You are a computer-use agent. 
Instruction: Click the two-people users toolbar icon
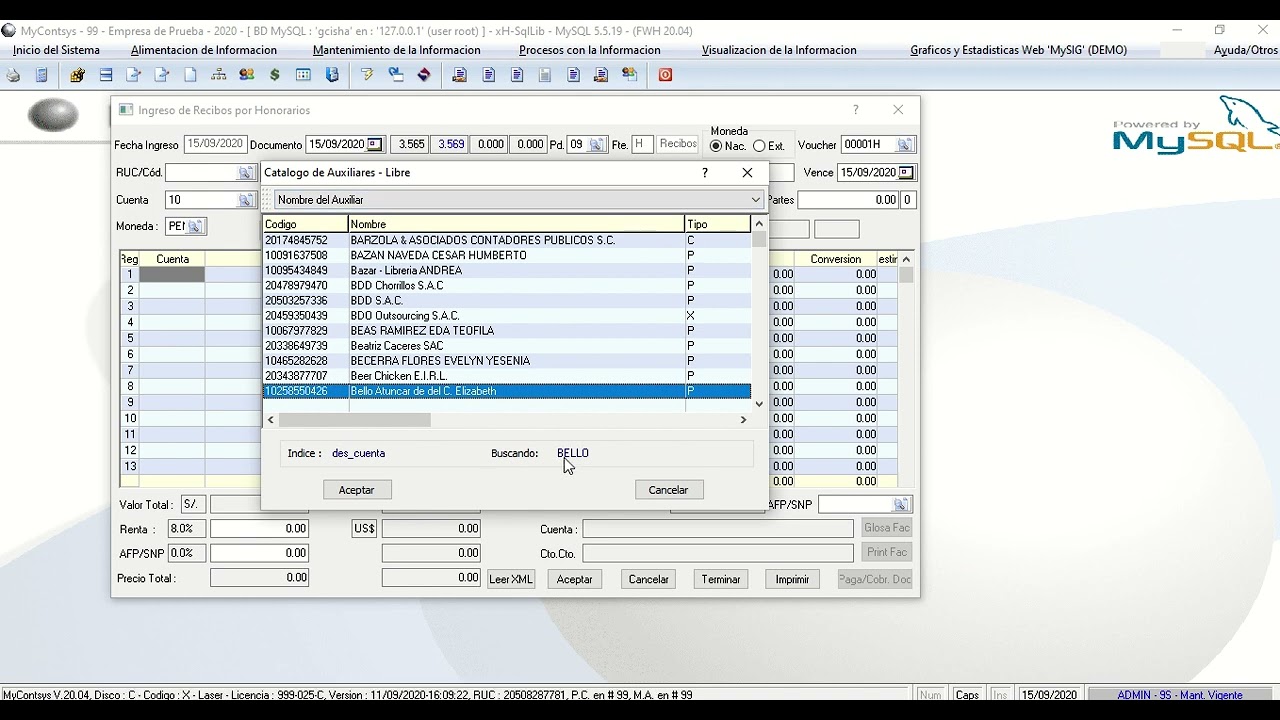246,75
